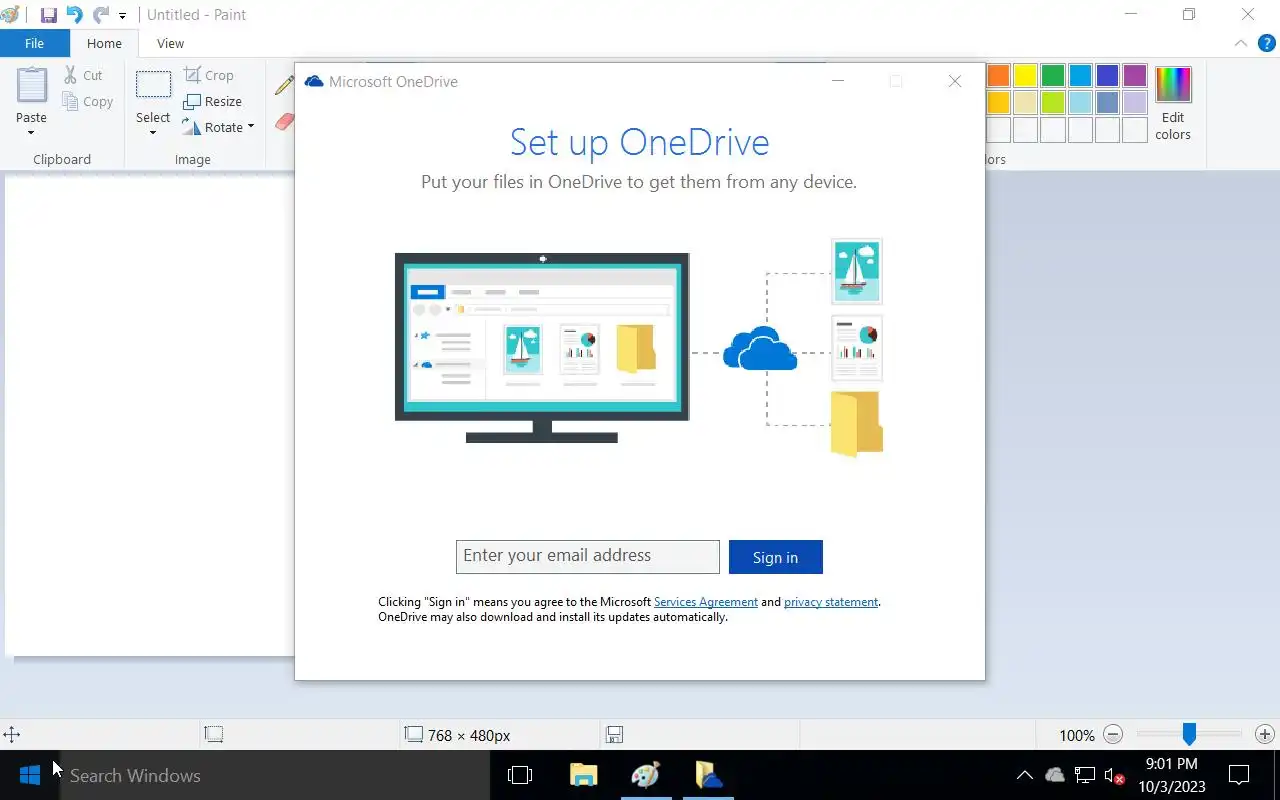Open the Windows Start menu
The width and height of the screenshot is (1280, 800).
pos(30,775)
